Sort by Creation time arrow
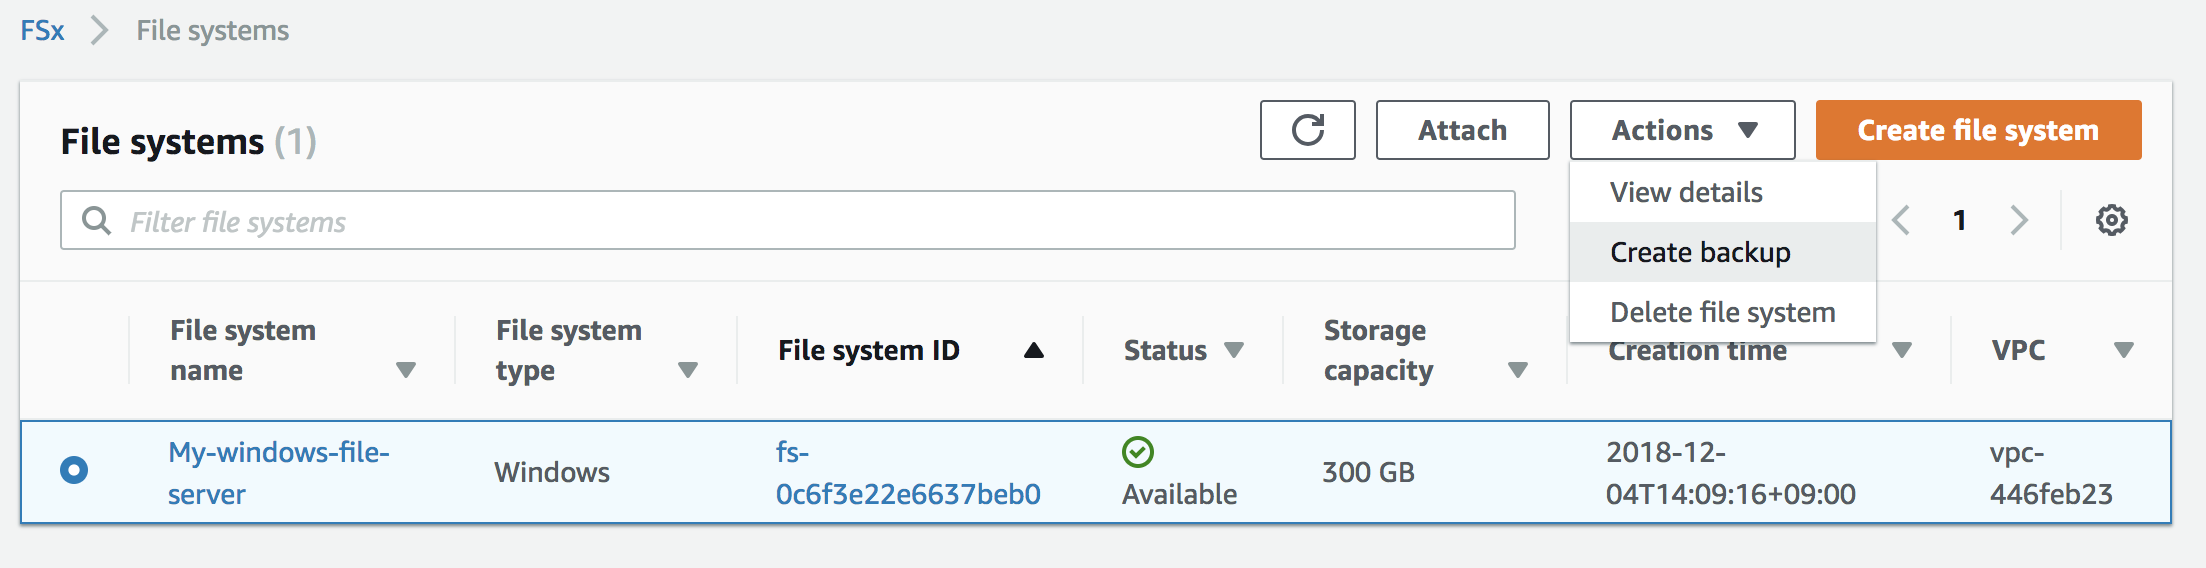This screenshot has height=568, width=2206. tap(1902, 350)
